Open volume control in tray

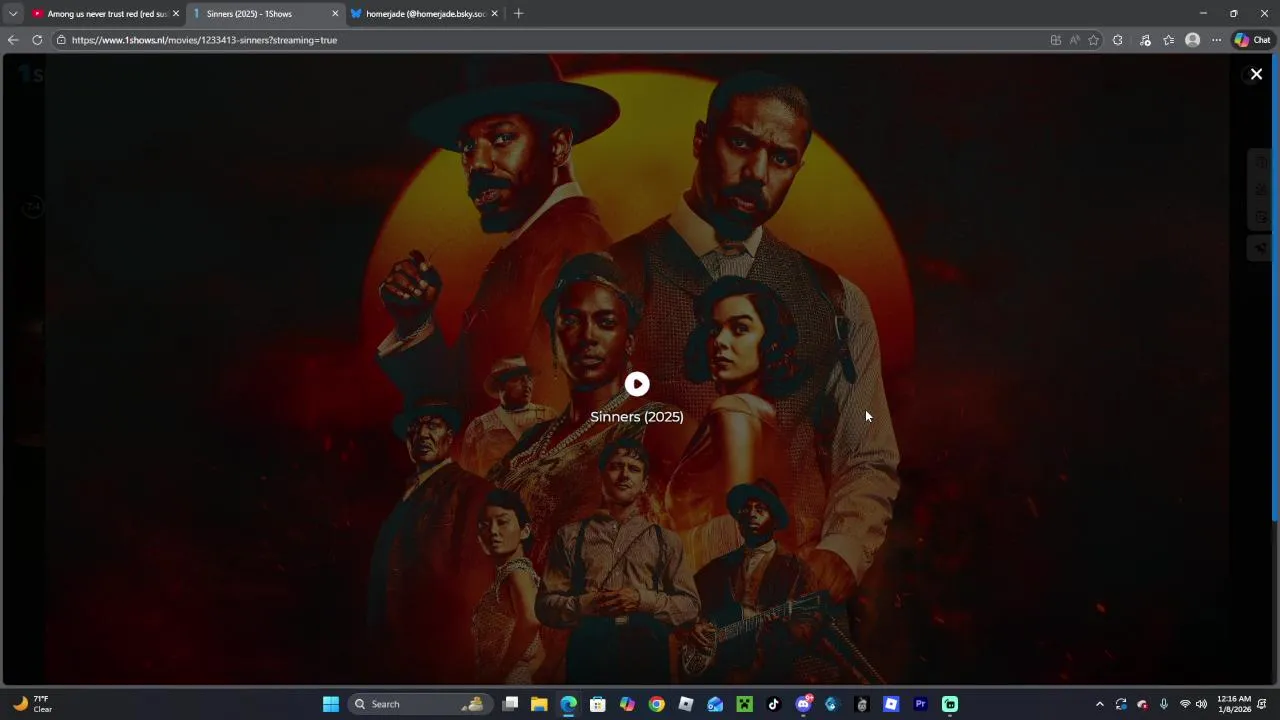click(1201, 704)
